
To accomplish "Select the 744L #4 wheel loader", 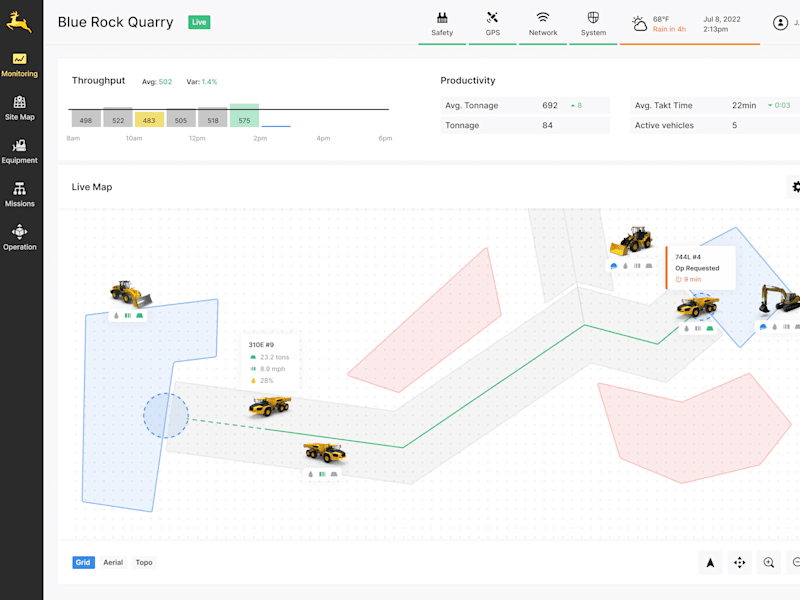I will click(632, 241).
